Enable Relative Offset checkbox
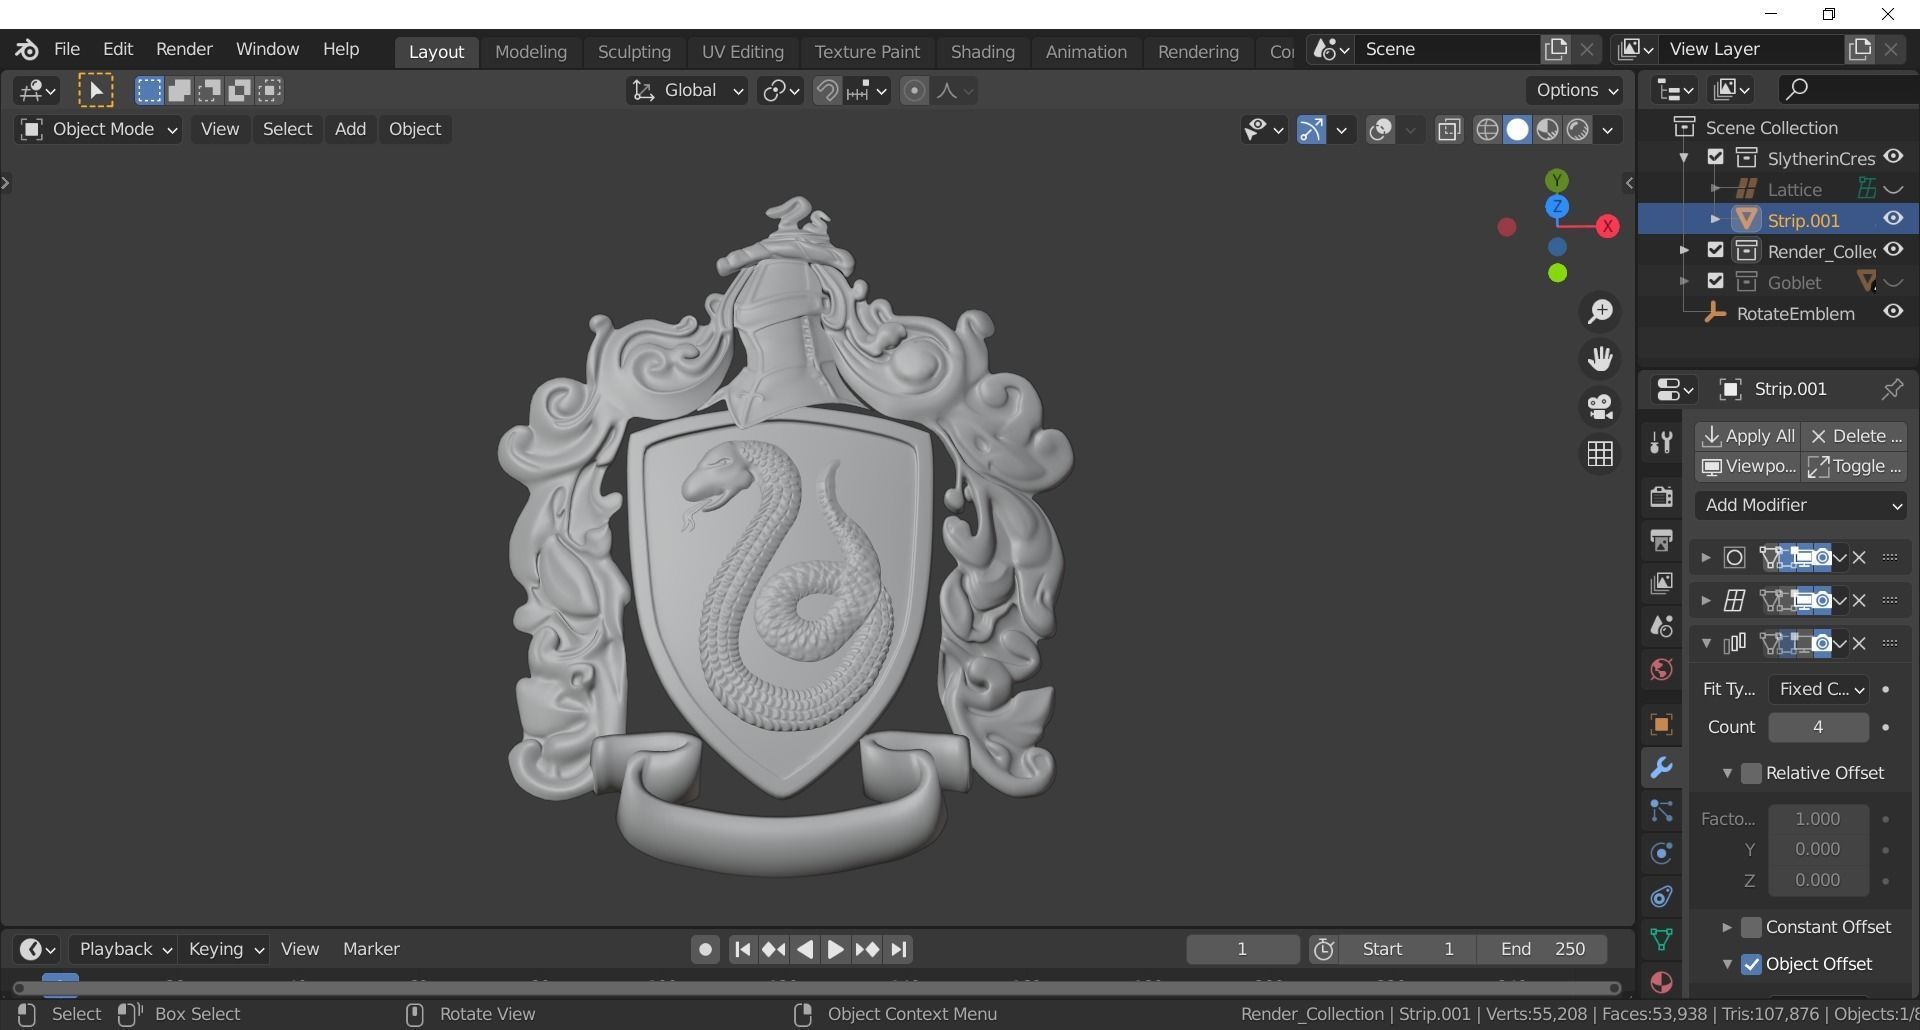 pos(1751,773)
